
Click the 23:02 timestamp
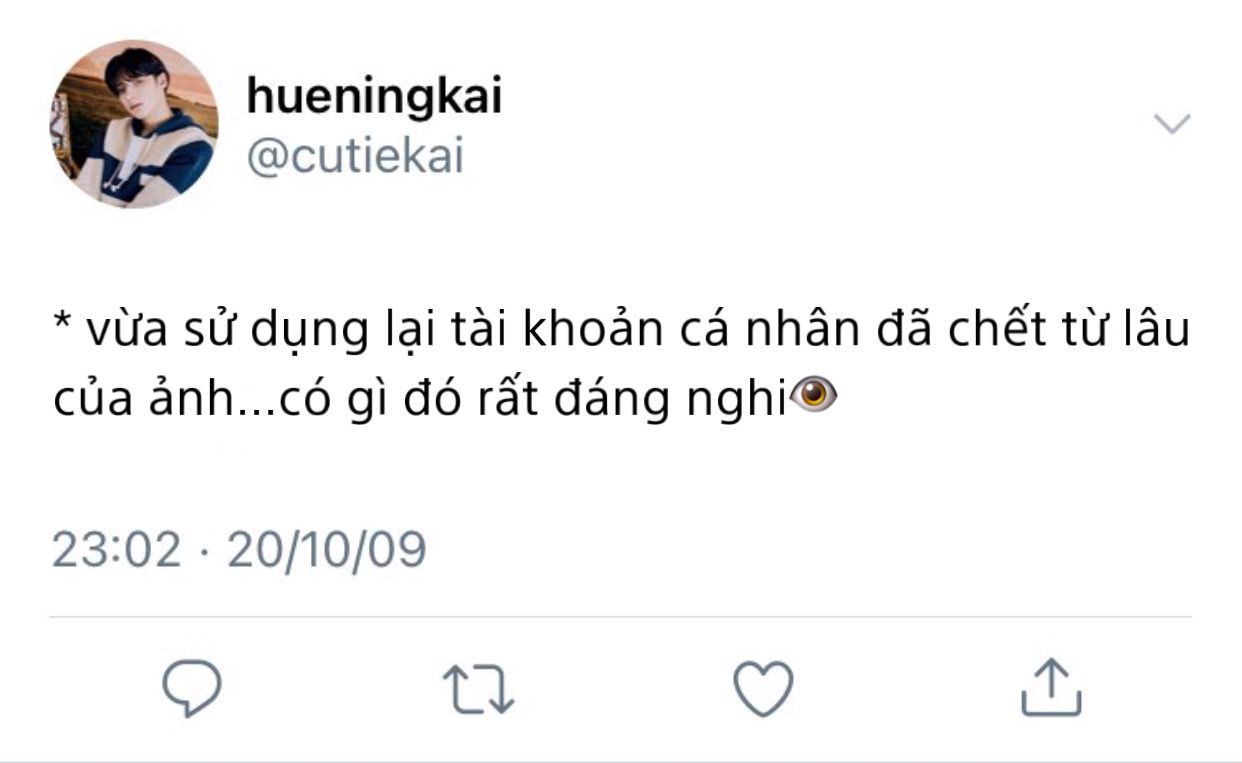pyautogui.click(x=117, y=550)
